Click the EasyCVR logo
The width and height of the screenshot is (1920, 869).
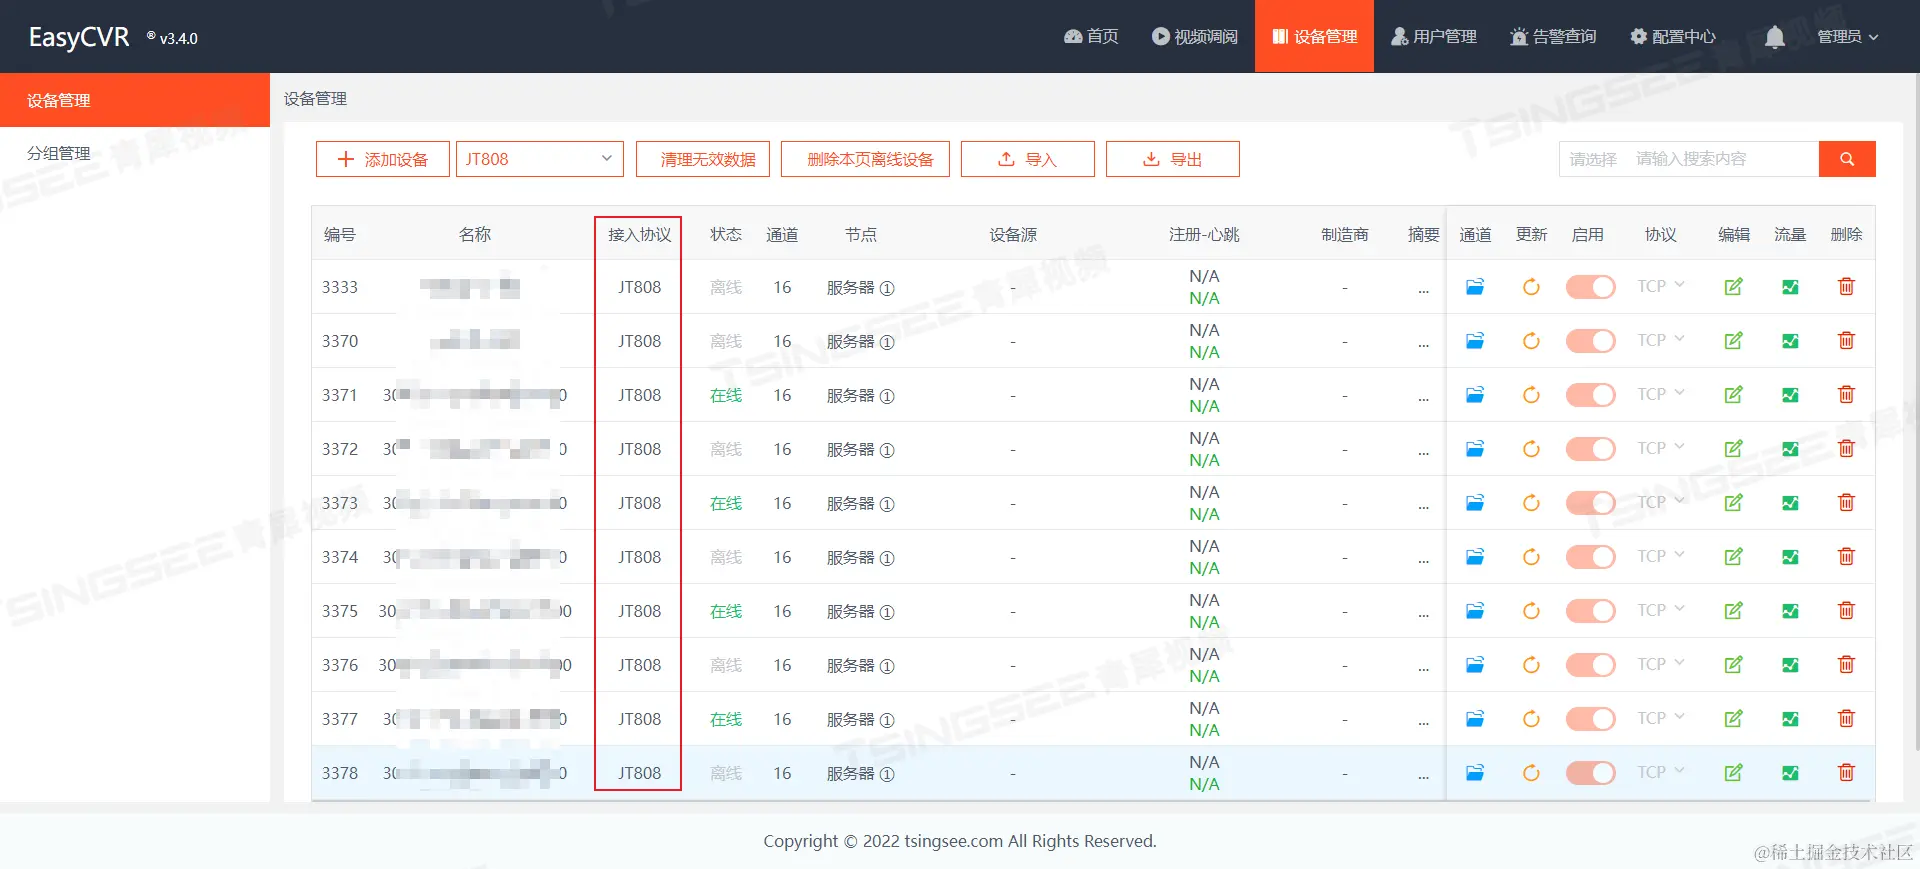point(79,37)
